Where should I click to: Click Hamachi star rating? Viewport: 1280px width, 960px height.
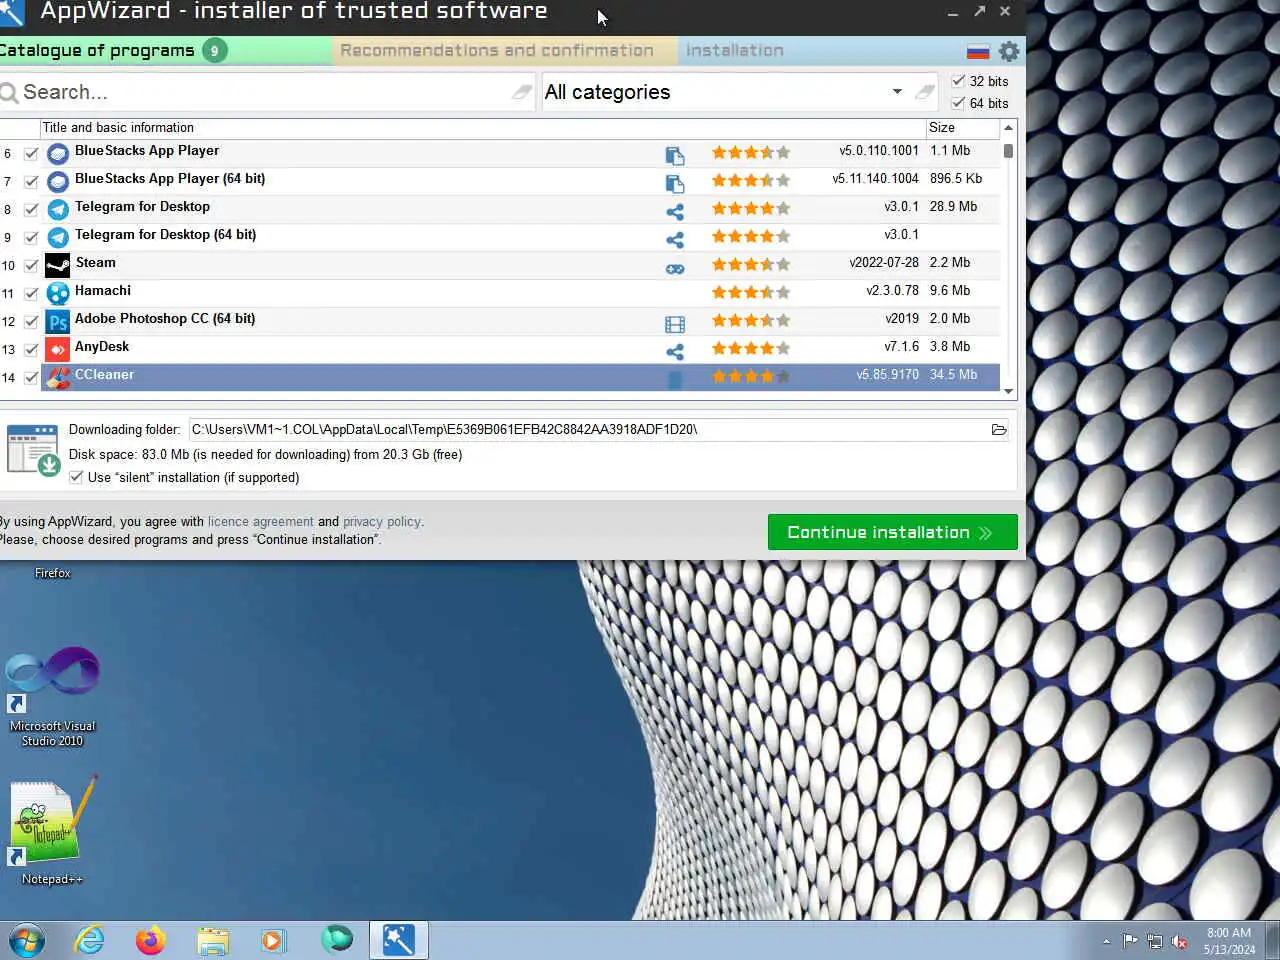(751, 293)
